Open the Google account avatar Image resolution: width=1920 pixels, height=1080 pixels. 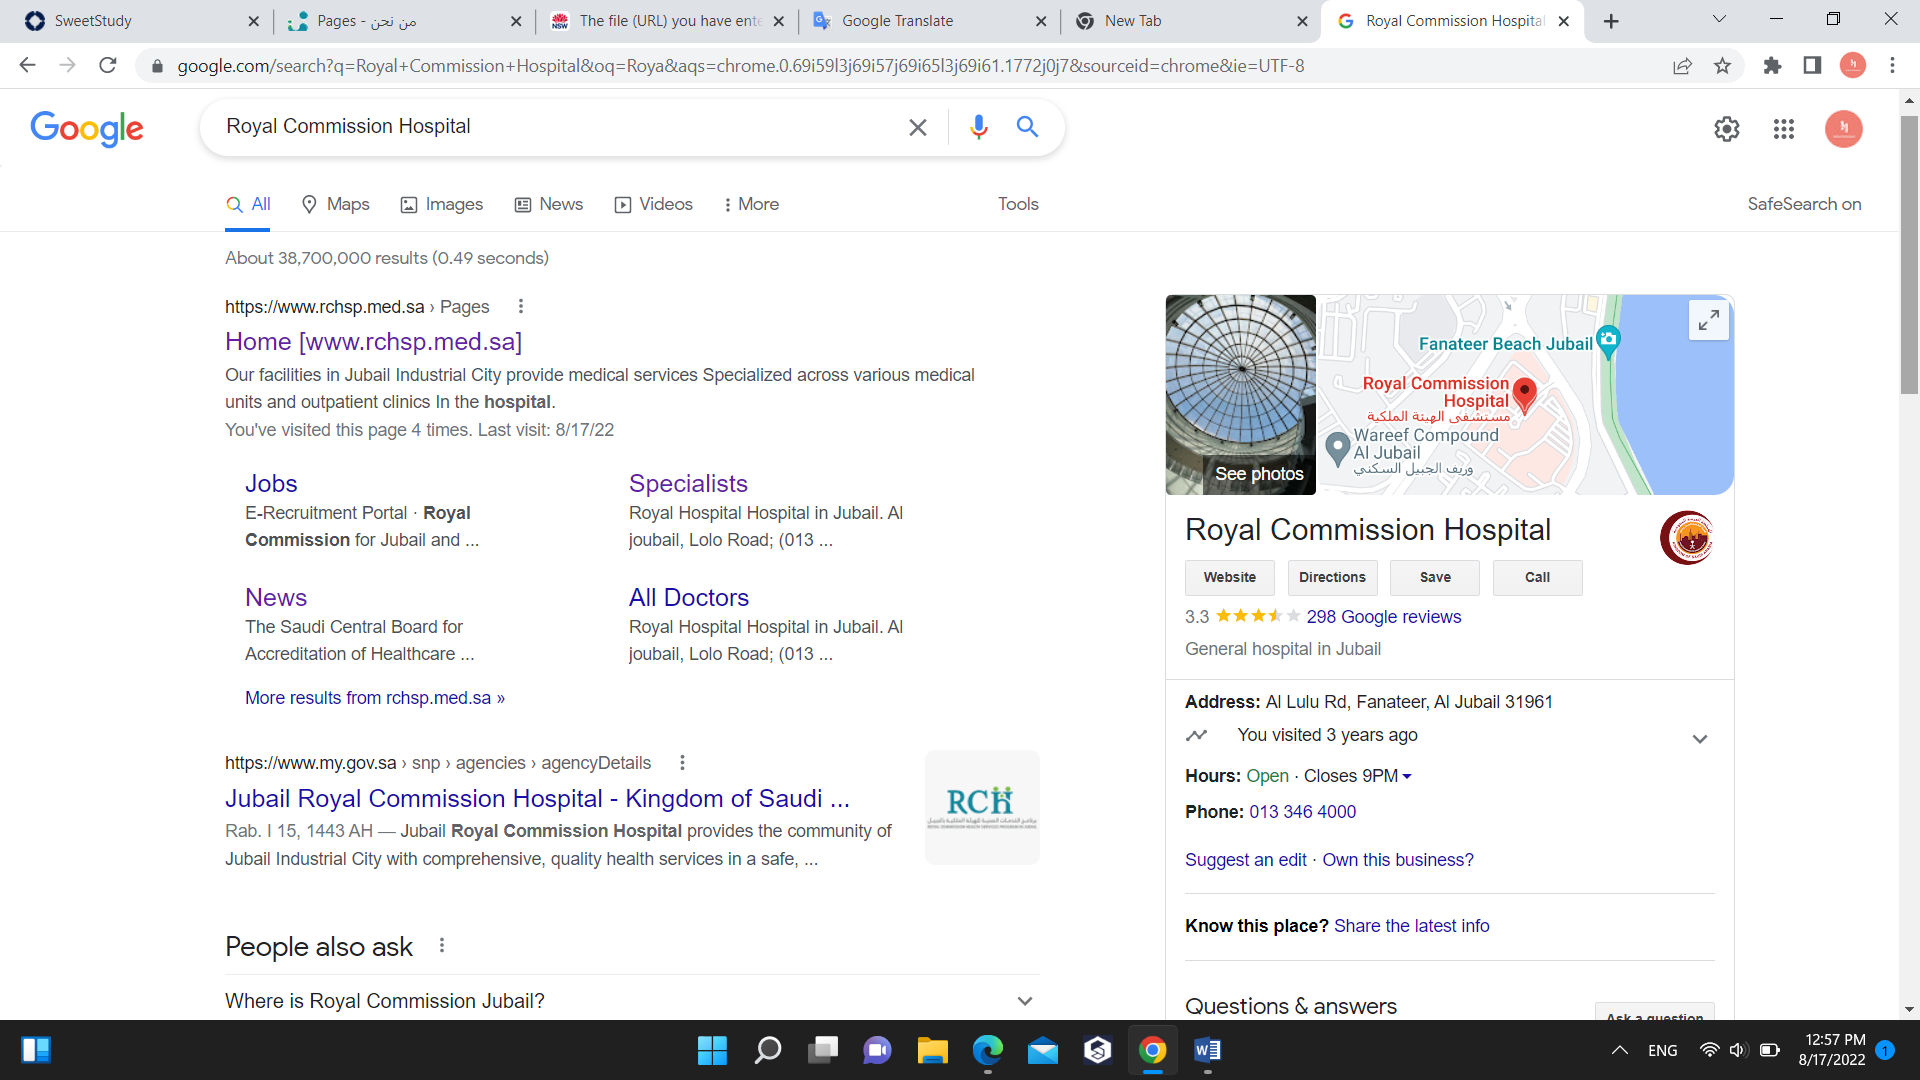[1843, 129]
